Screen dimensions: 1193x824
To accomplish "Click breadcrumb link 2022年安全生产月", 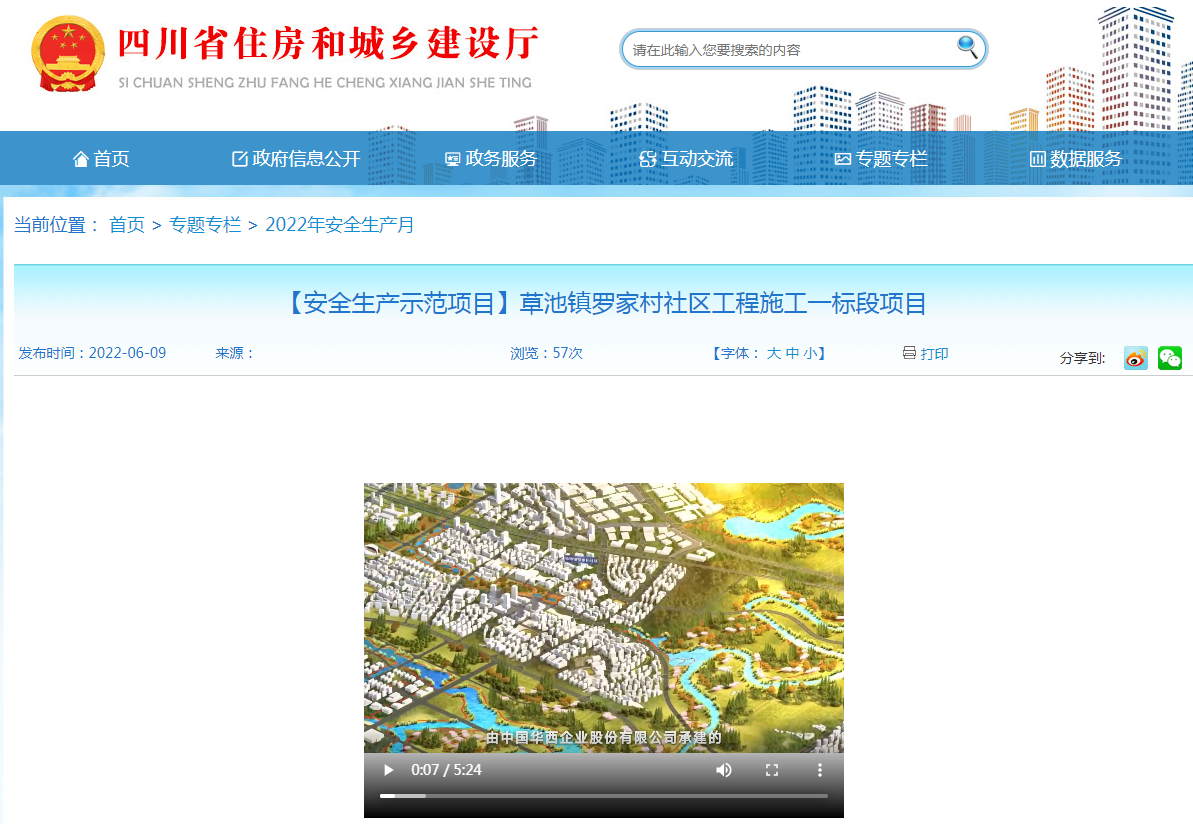I will [339, 225].
